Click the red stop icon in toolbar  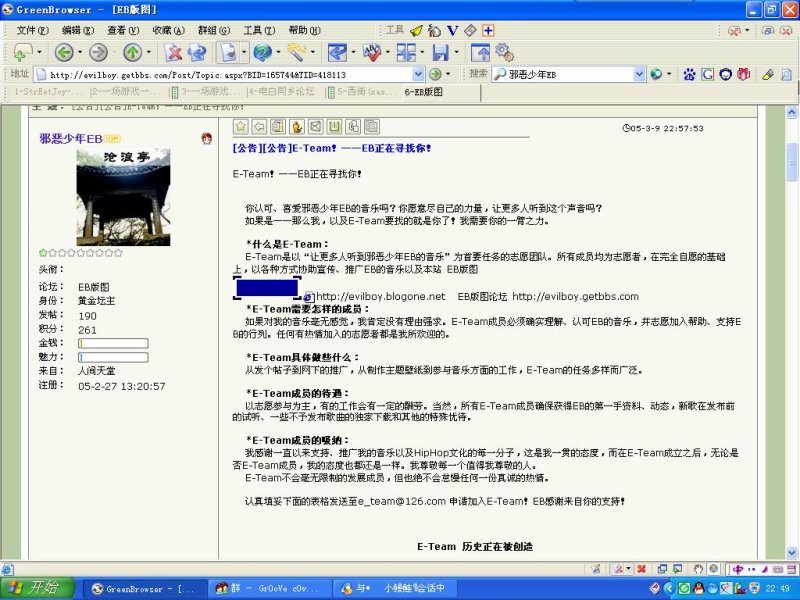point(173,52)
